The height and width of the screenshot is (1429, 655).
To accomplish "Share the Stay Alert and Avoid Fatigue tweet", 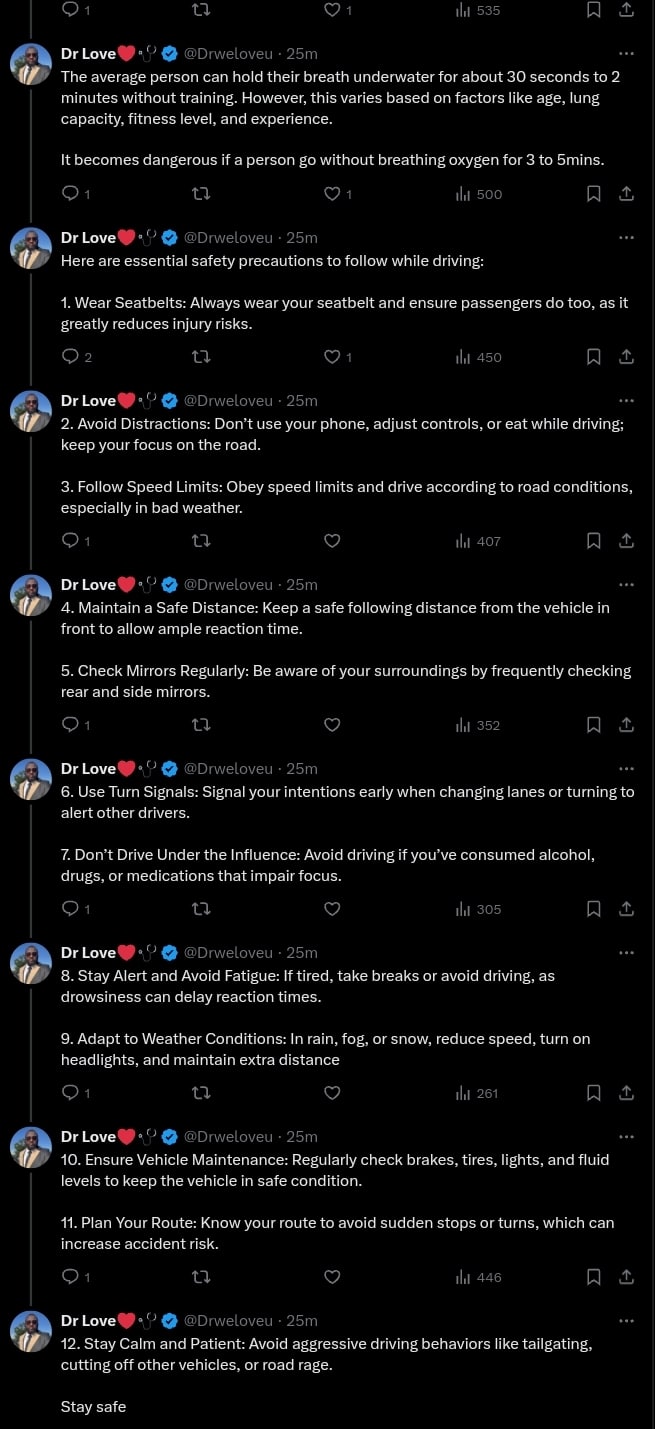I will click(x=626, y=1093).
